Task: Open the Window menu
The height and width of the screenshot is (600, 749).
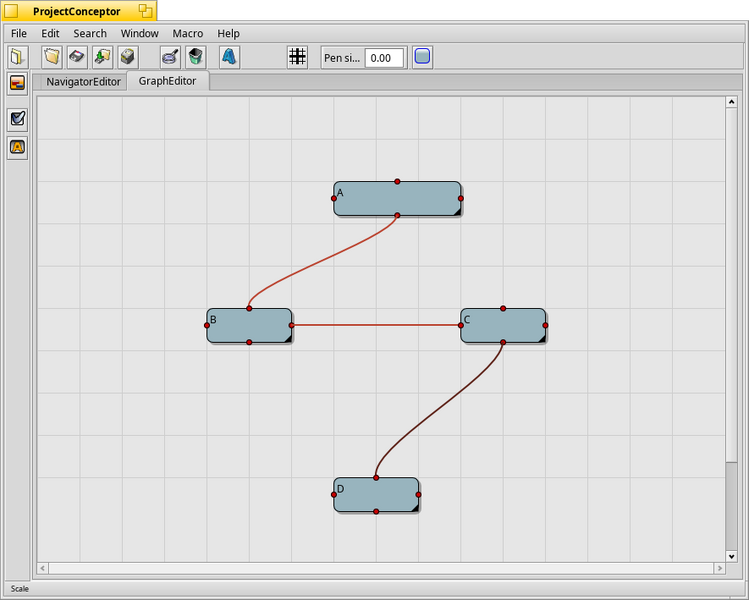Action: coord(139,33)
